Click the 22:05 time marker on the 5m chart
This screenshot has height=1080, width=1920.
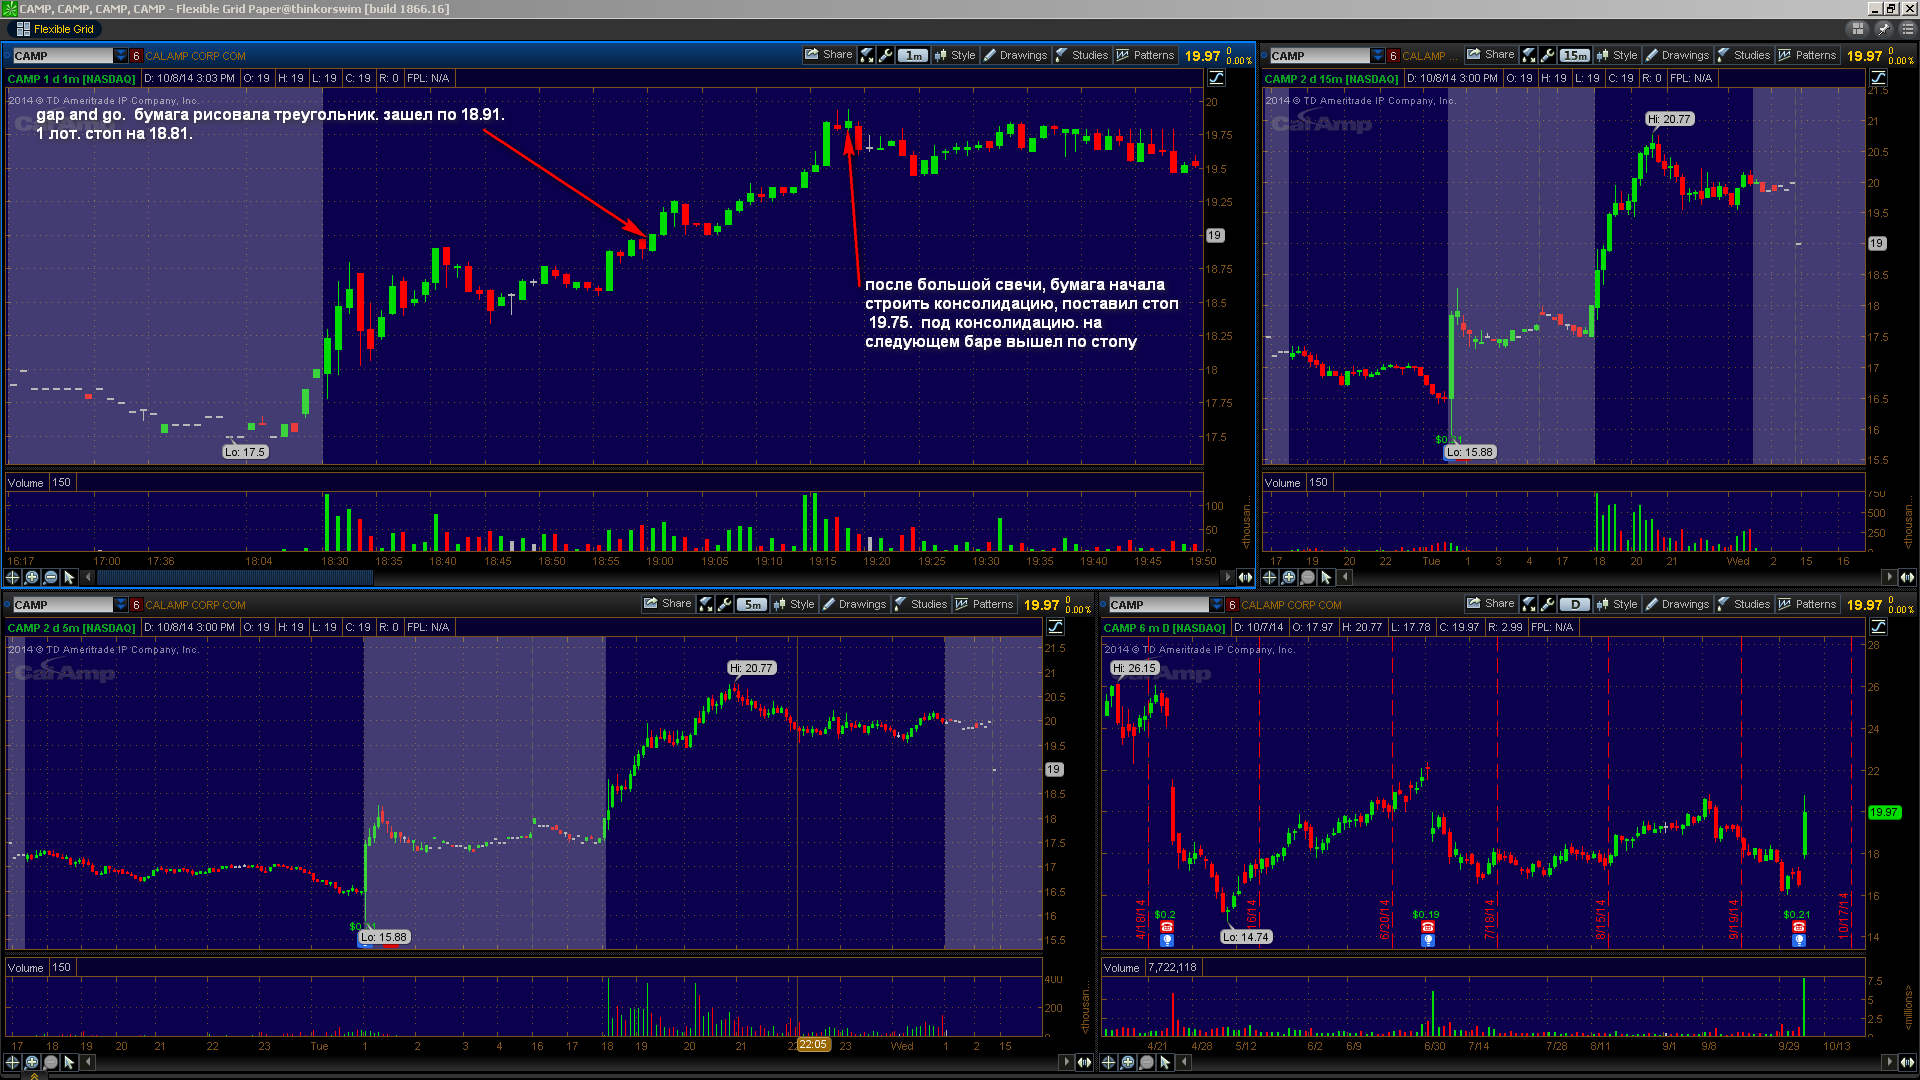click(x=813, y=1044)
